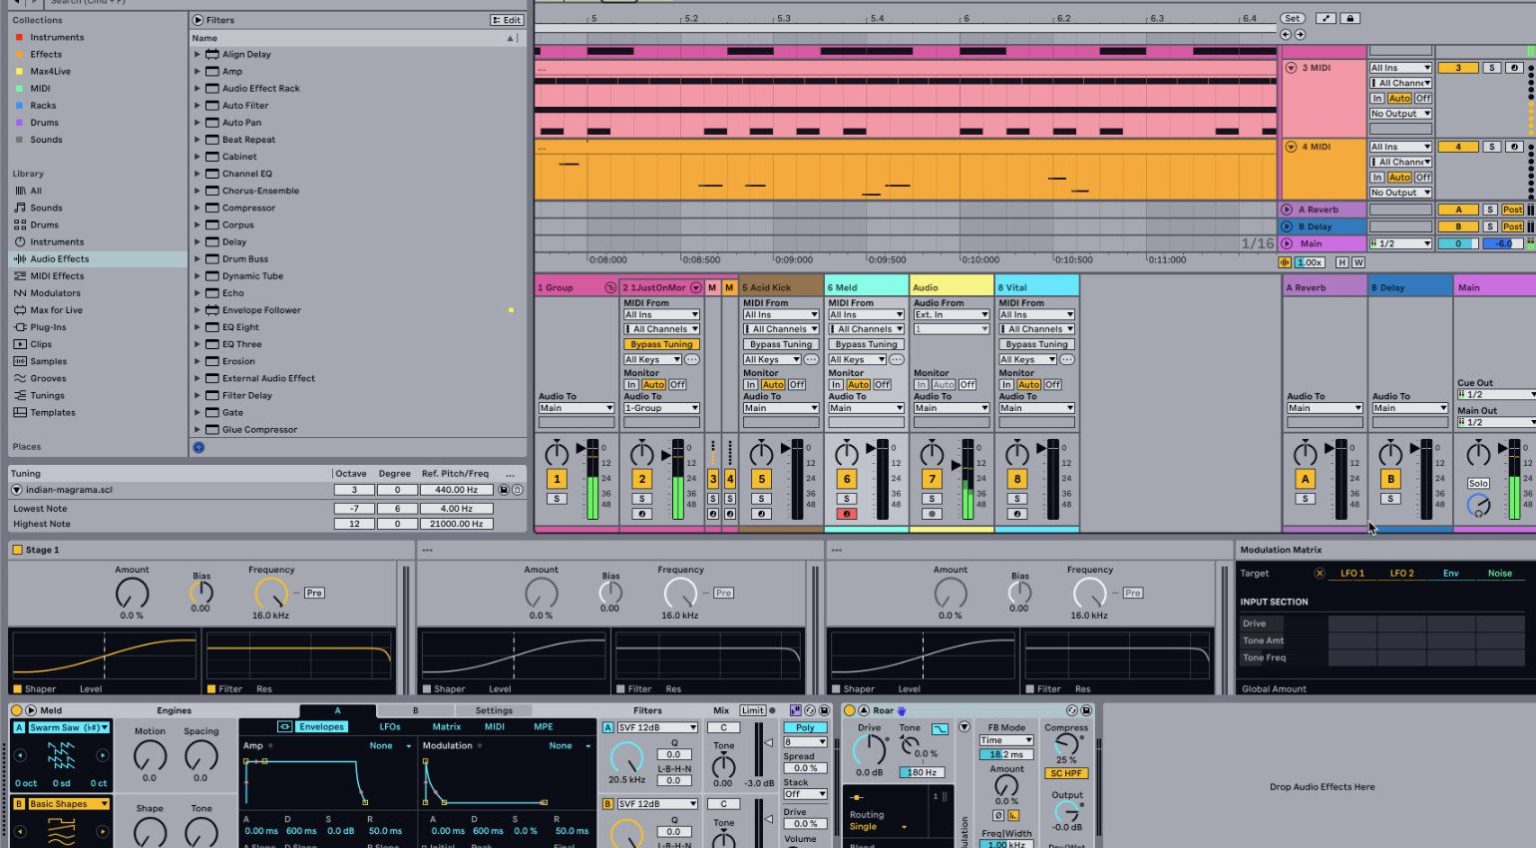Click the Ref. Pitch 440.00 Hz field
The image size is (1536, 848).
pos(456,490)
